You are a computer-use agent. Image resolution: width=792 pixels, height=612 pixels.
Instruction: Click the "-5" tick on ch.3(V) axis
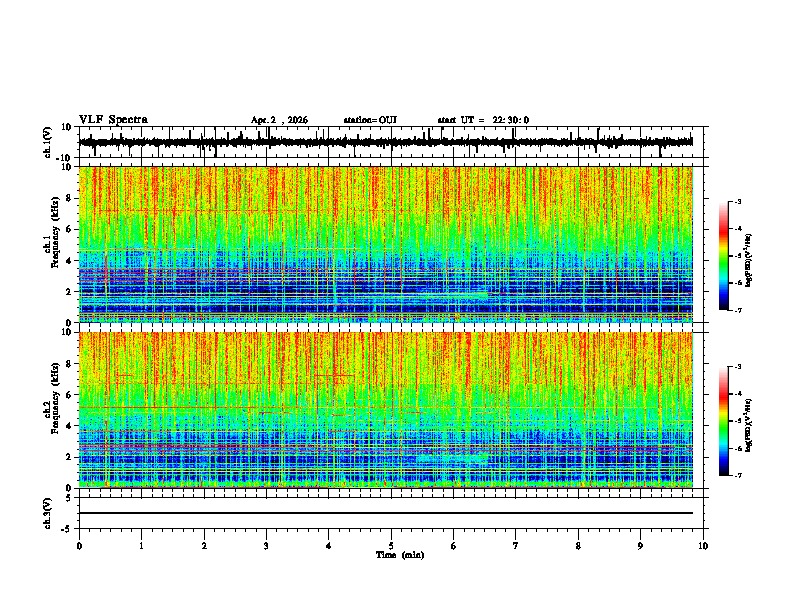pos(67,529)
